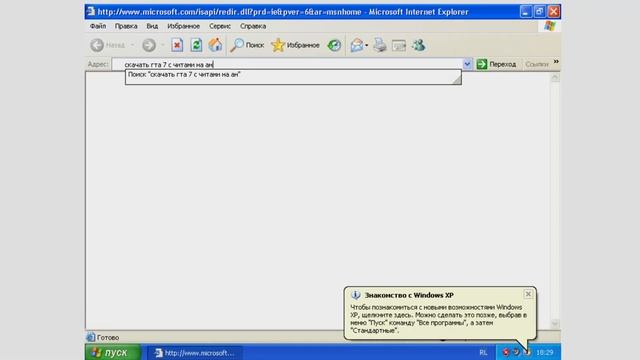The height and width of the screenshot is (360, 640).
Task: Stop page loading with red X icon
Action: (x=177, y=45)
